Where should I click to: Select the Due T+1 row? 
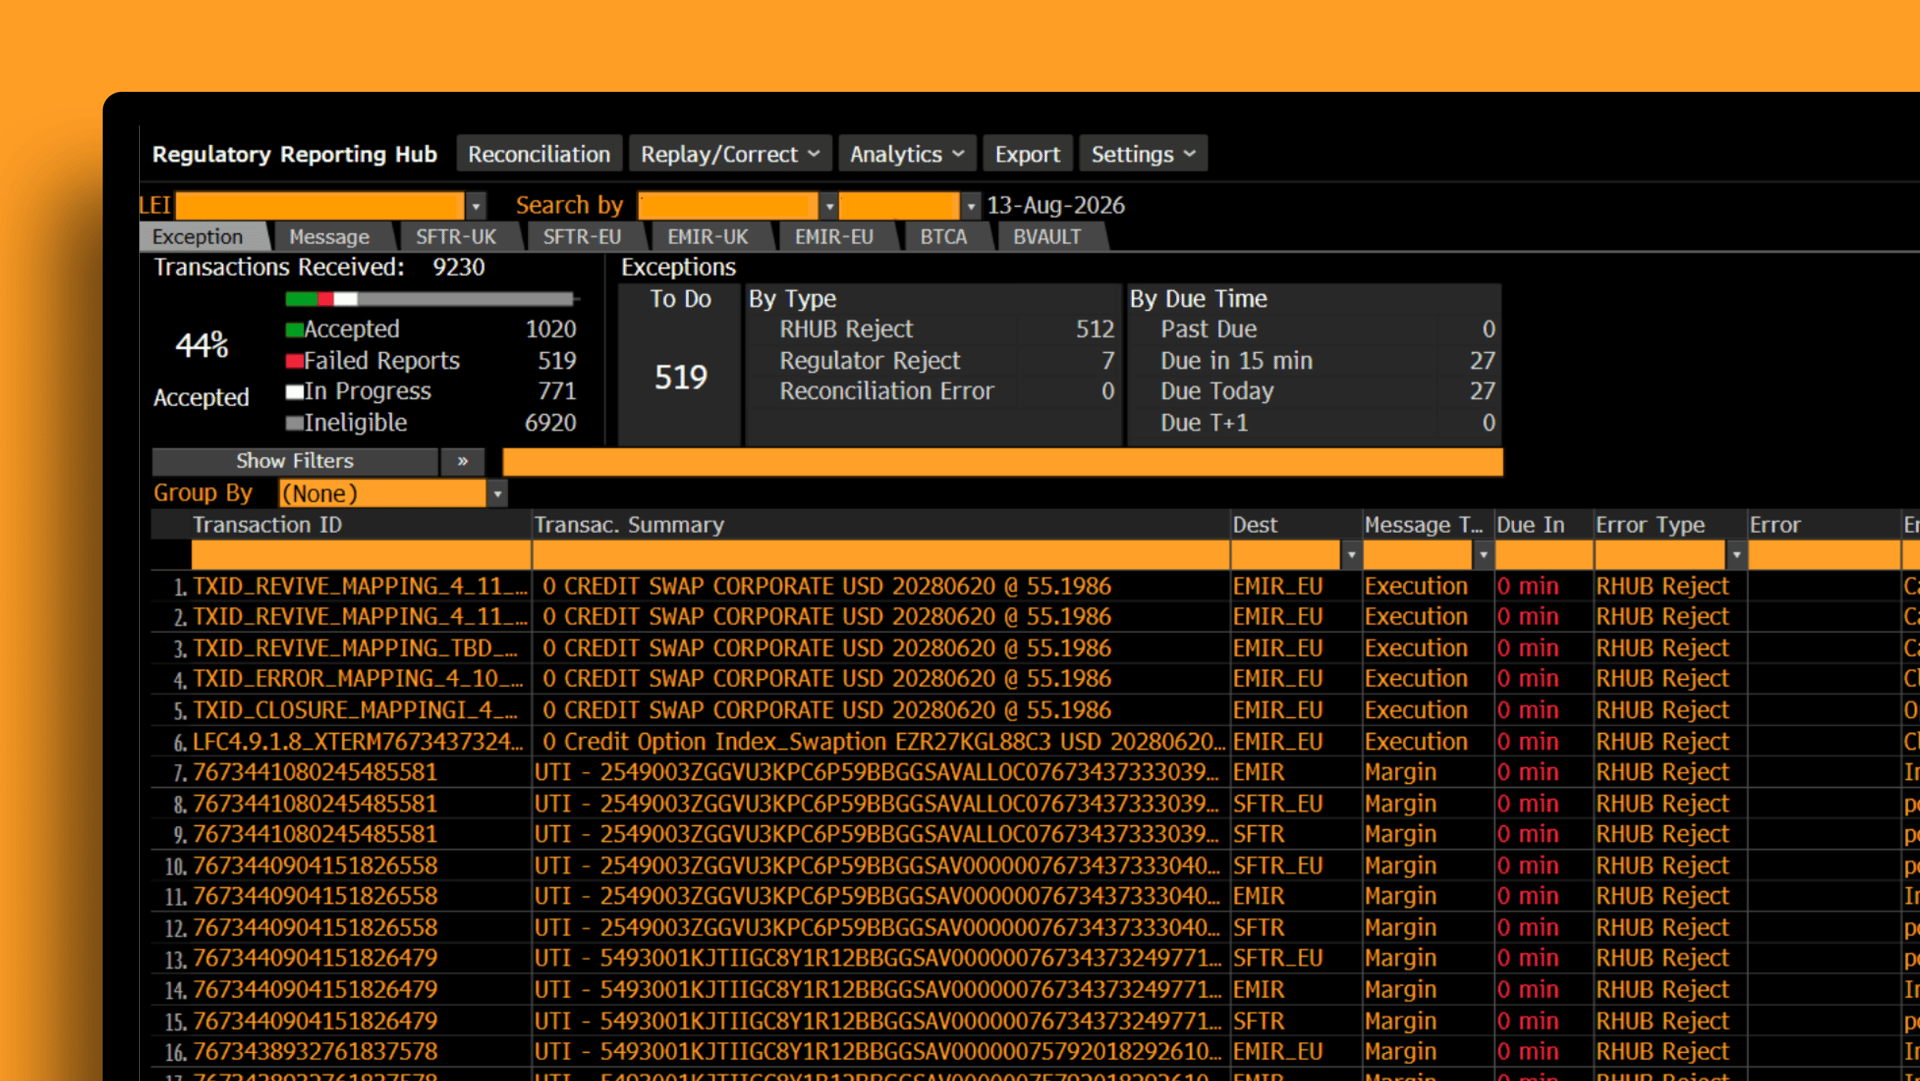coord(1314,423)
